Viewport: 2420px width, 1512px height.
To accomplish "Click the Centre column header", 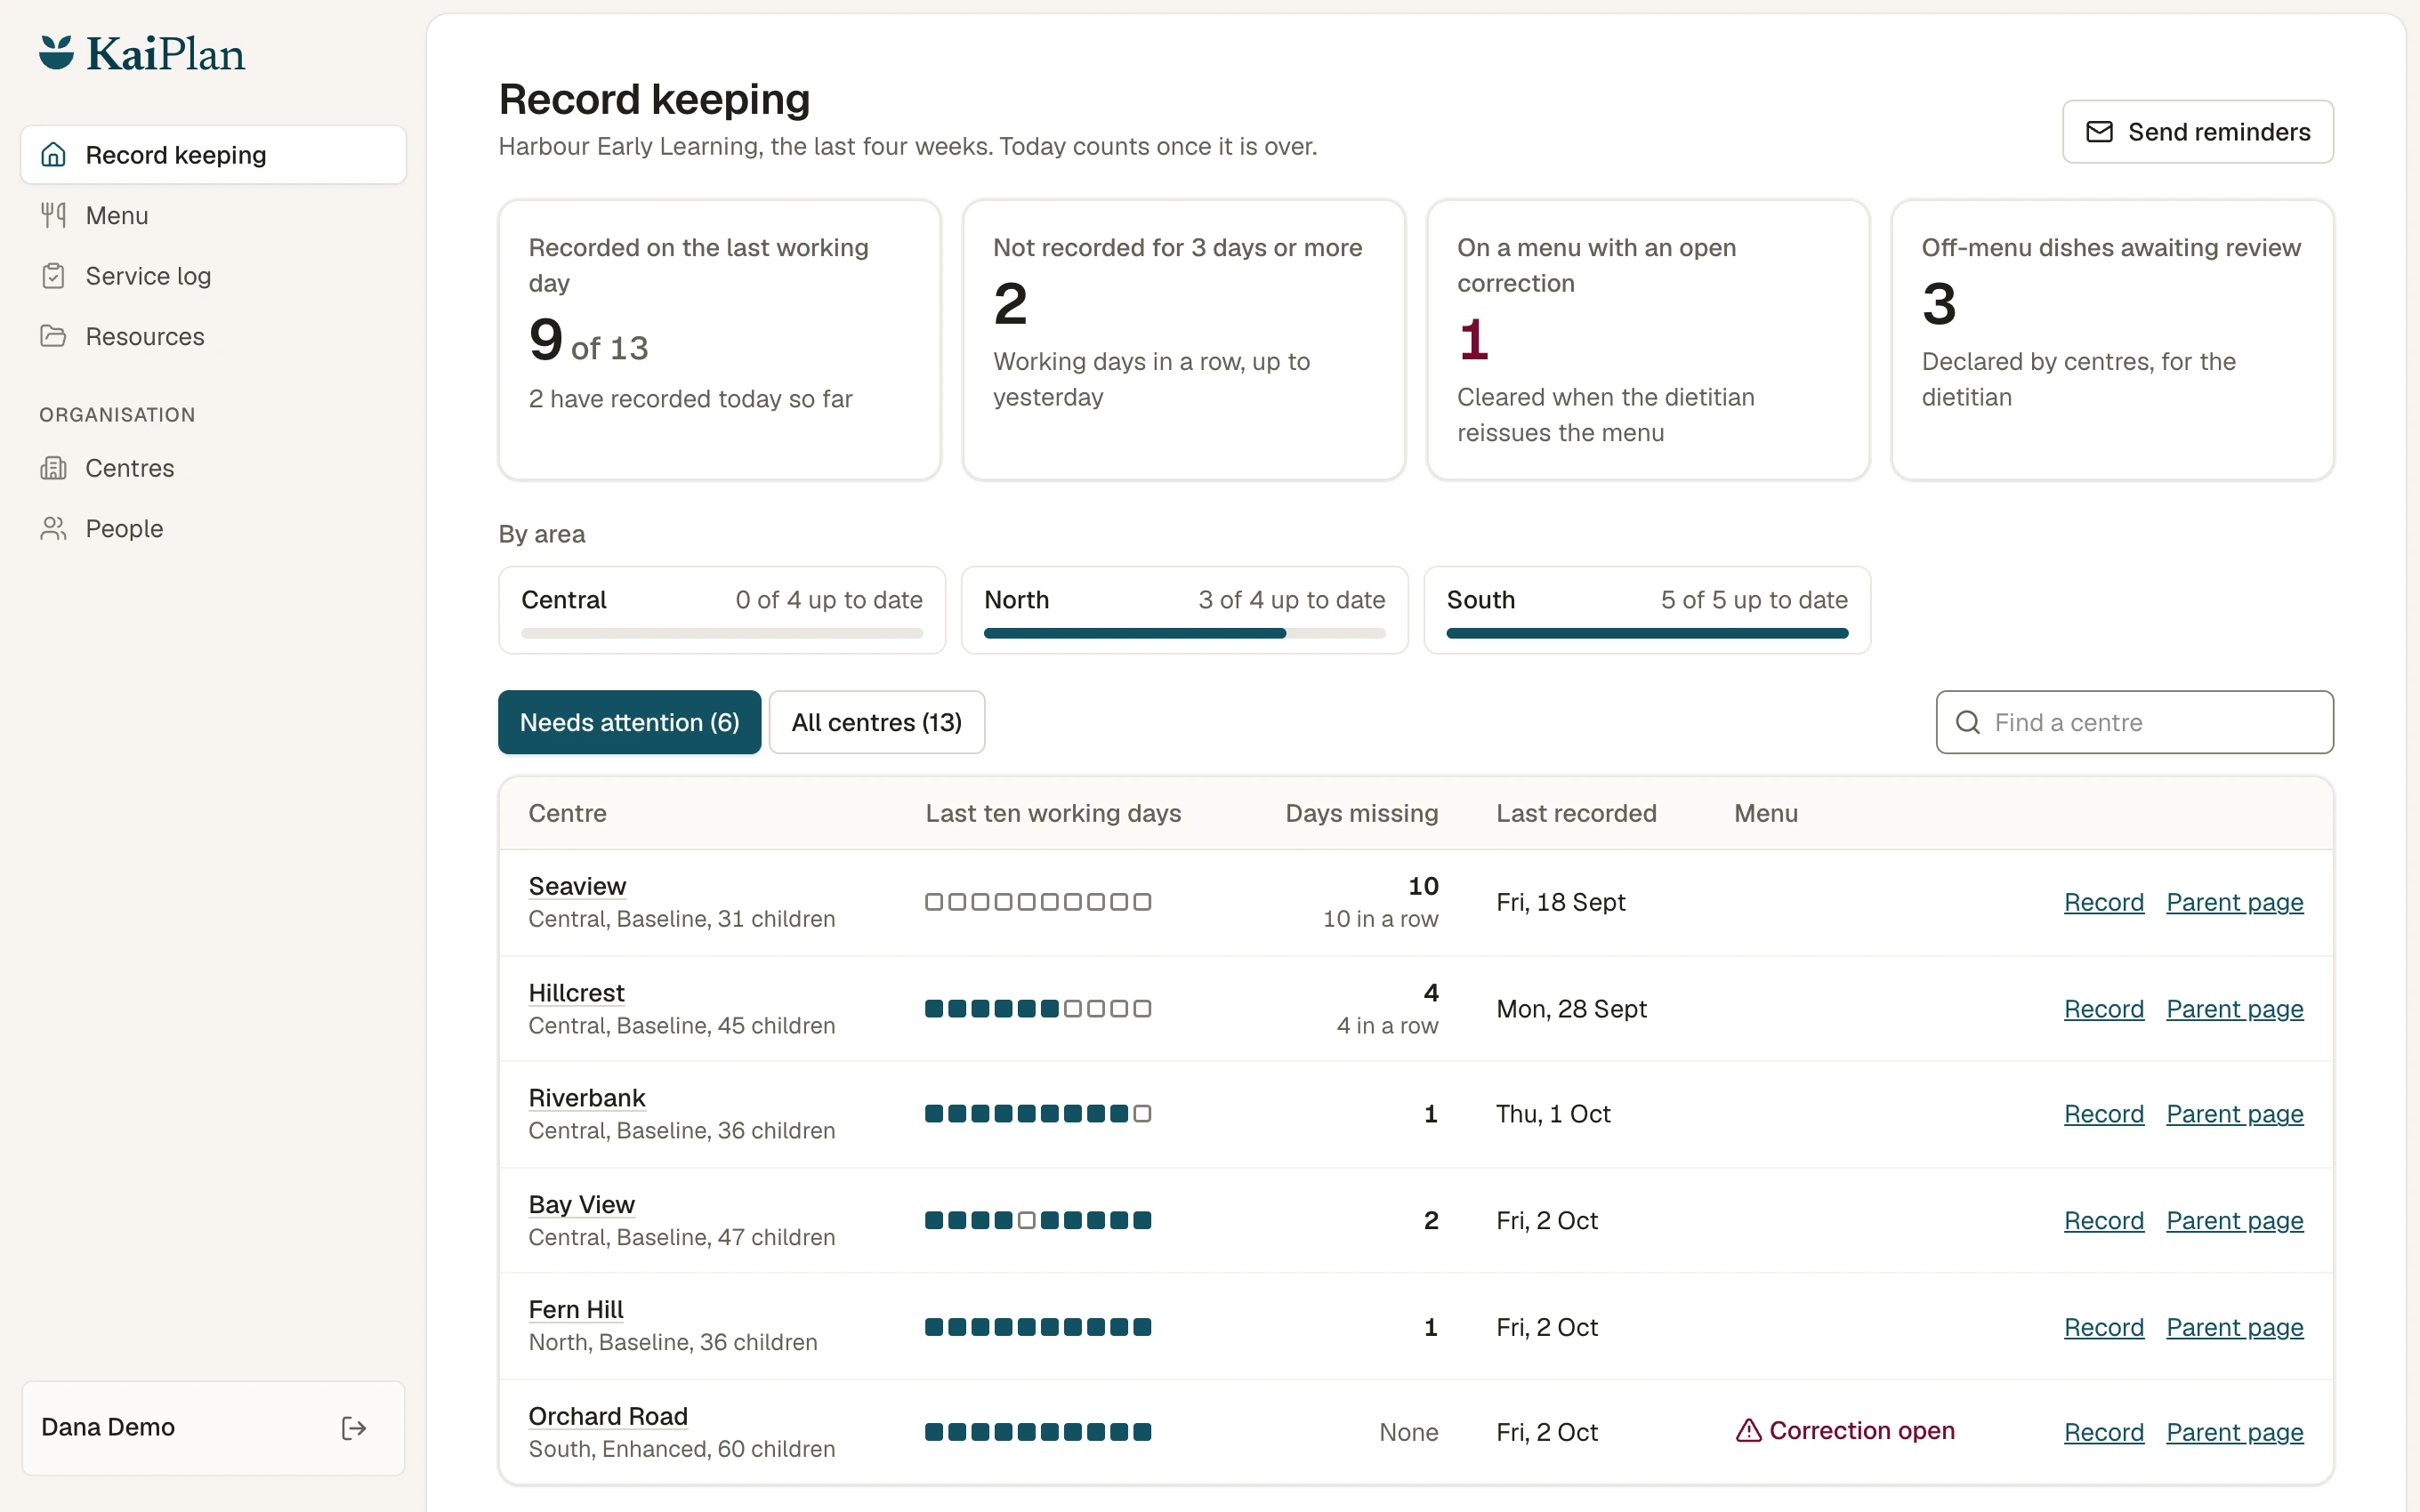I will pyautogui.click(x=567, y=813).
